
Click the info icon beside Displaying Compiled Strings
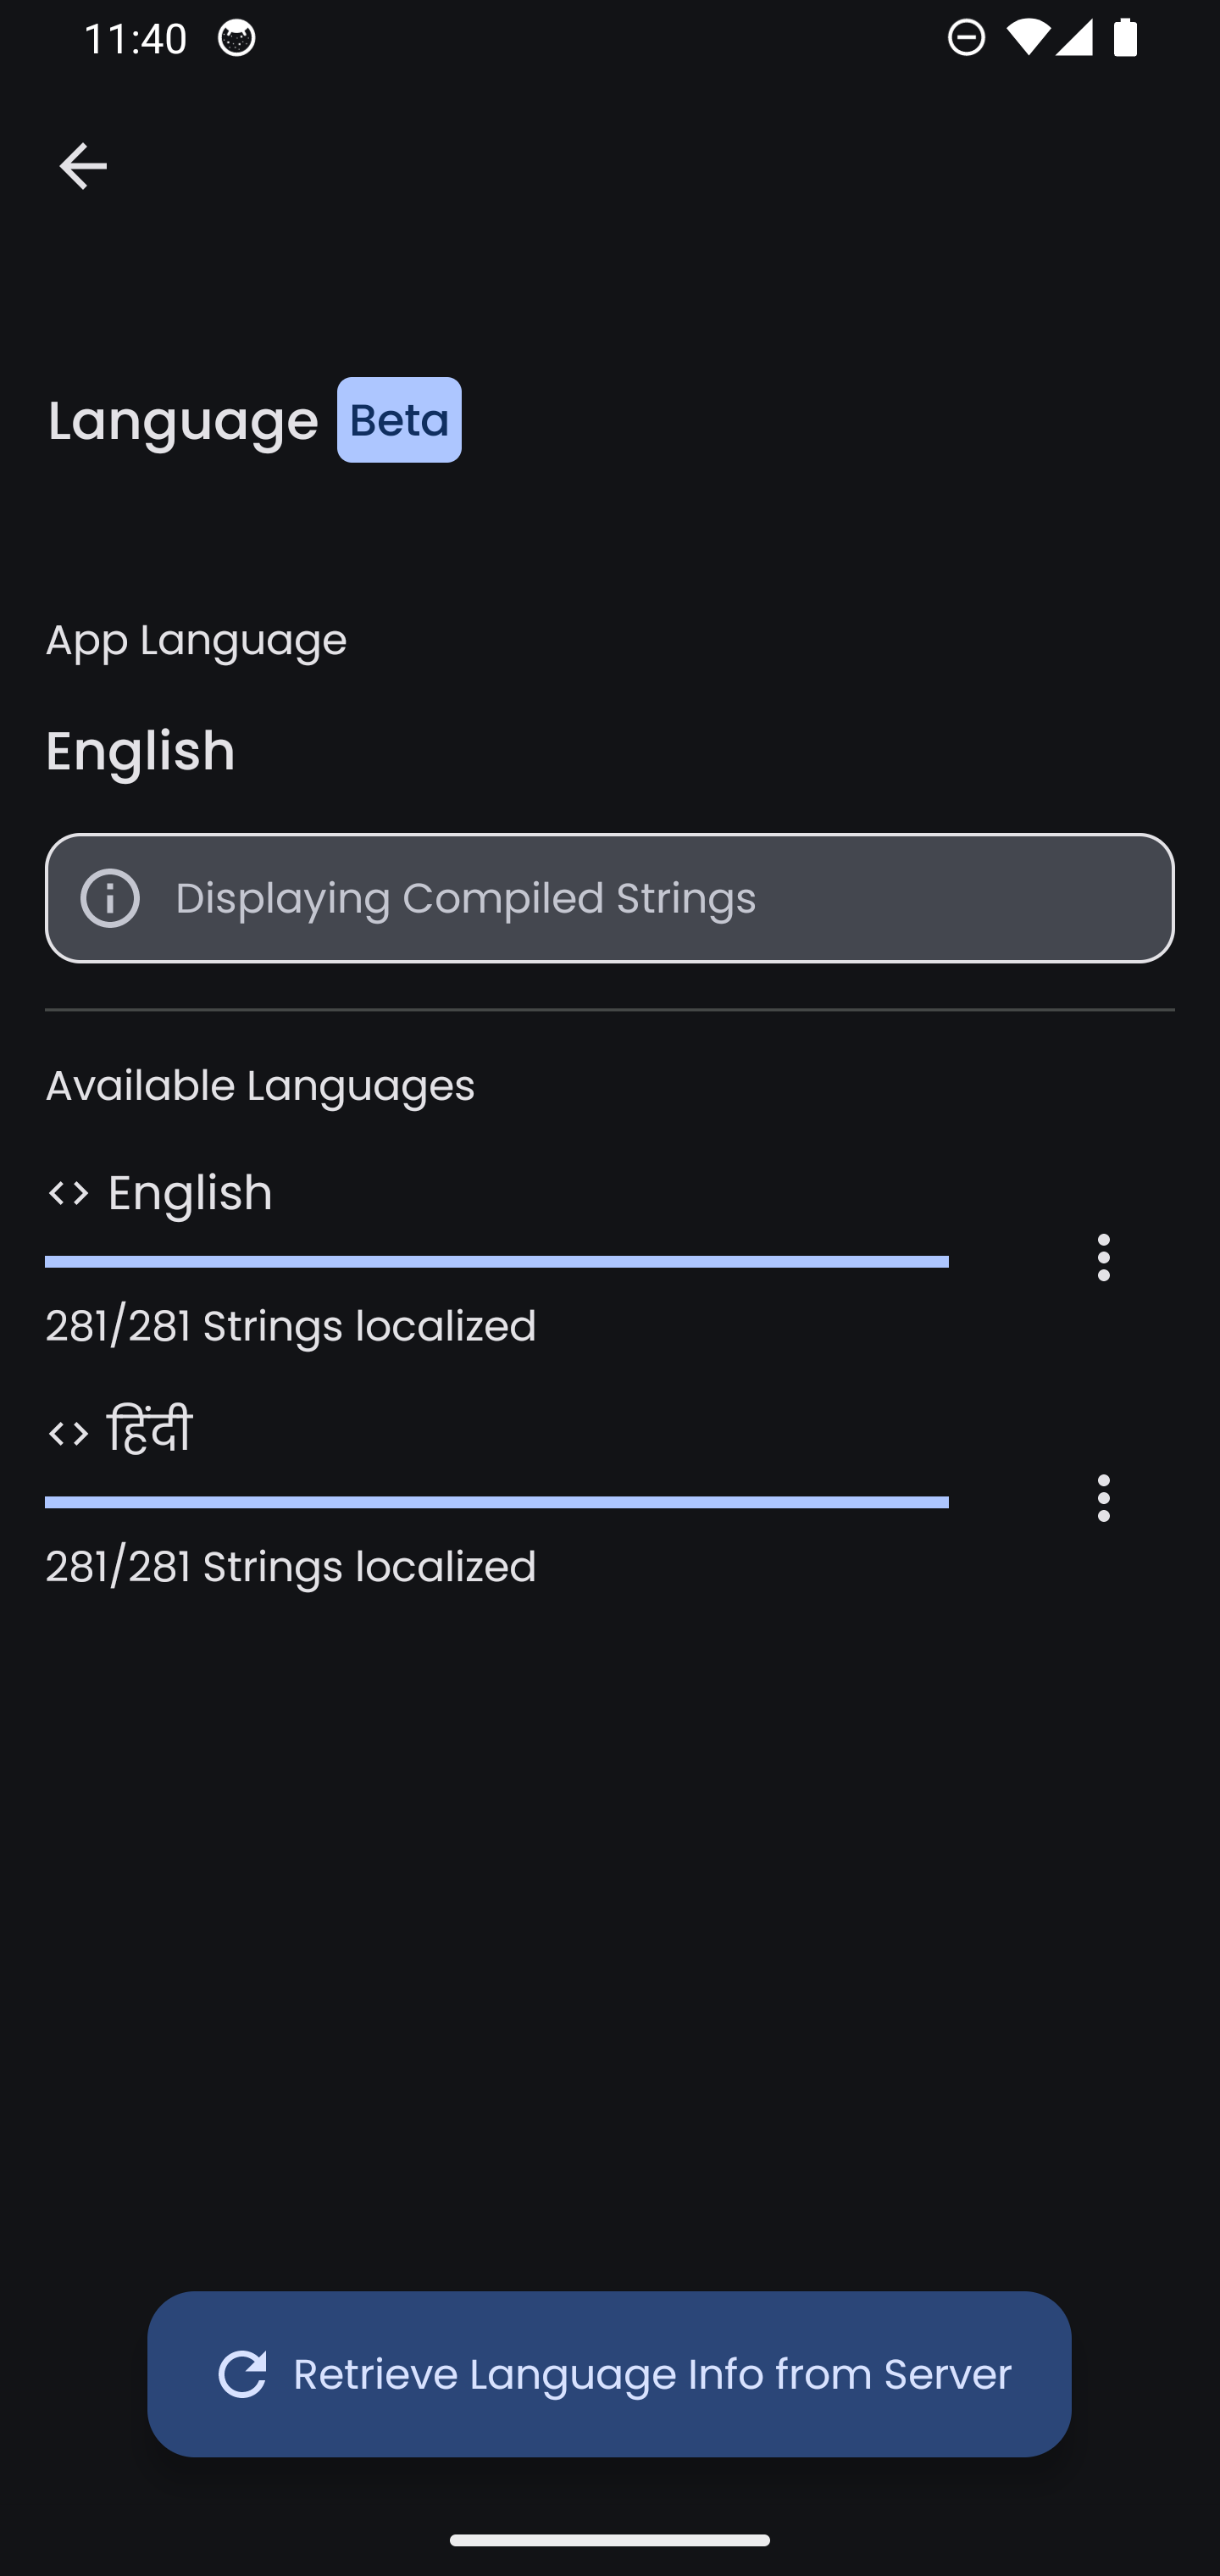tap(110, 898)
